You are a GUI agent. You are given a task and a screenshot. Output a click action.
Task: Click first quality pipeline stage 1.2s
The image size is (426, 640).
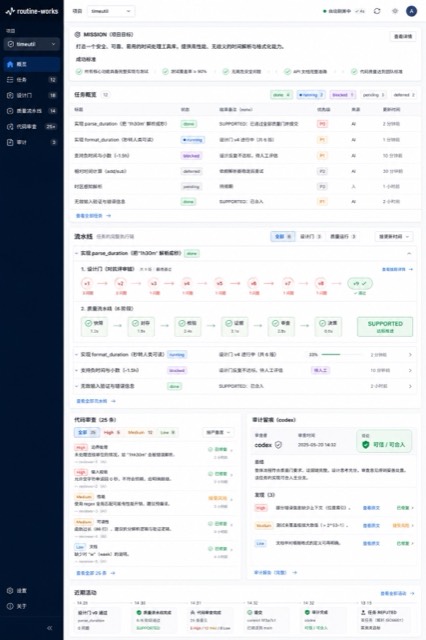pyautogui.click(x=94, y=326)
